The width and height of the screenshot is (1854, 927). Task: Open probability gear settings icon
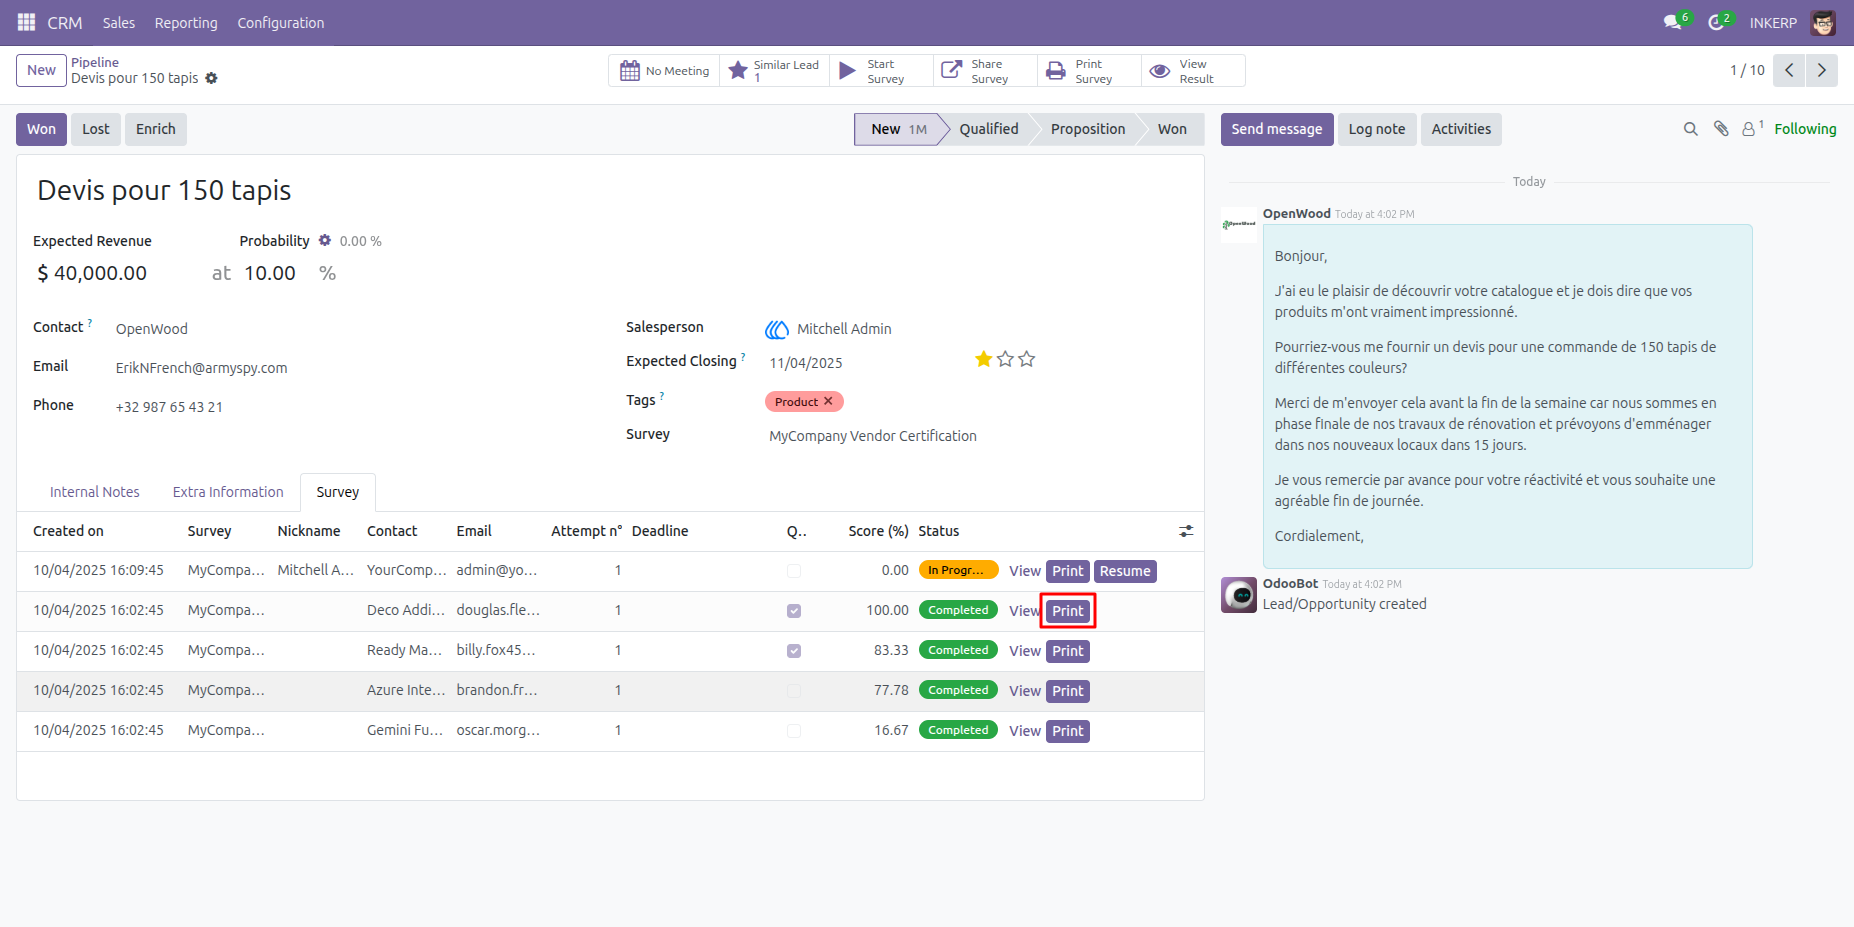[324, 240]
